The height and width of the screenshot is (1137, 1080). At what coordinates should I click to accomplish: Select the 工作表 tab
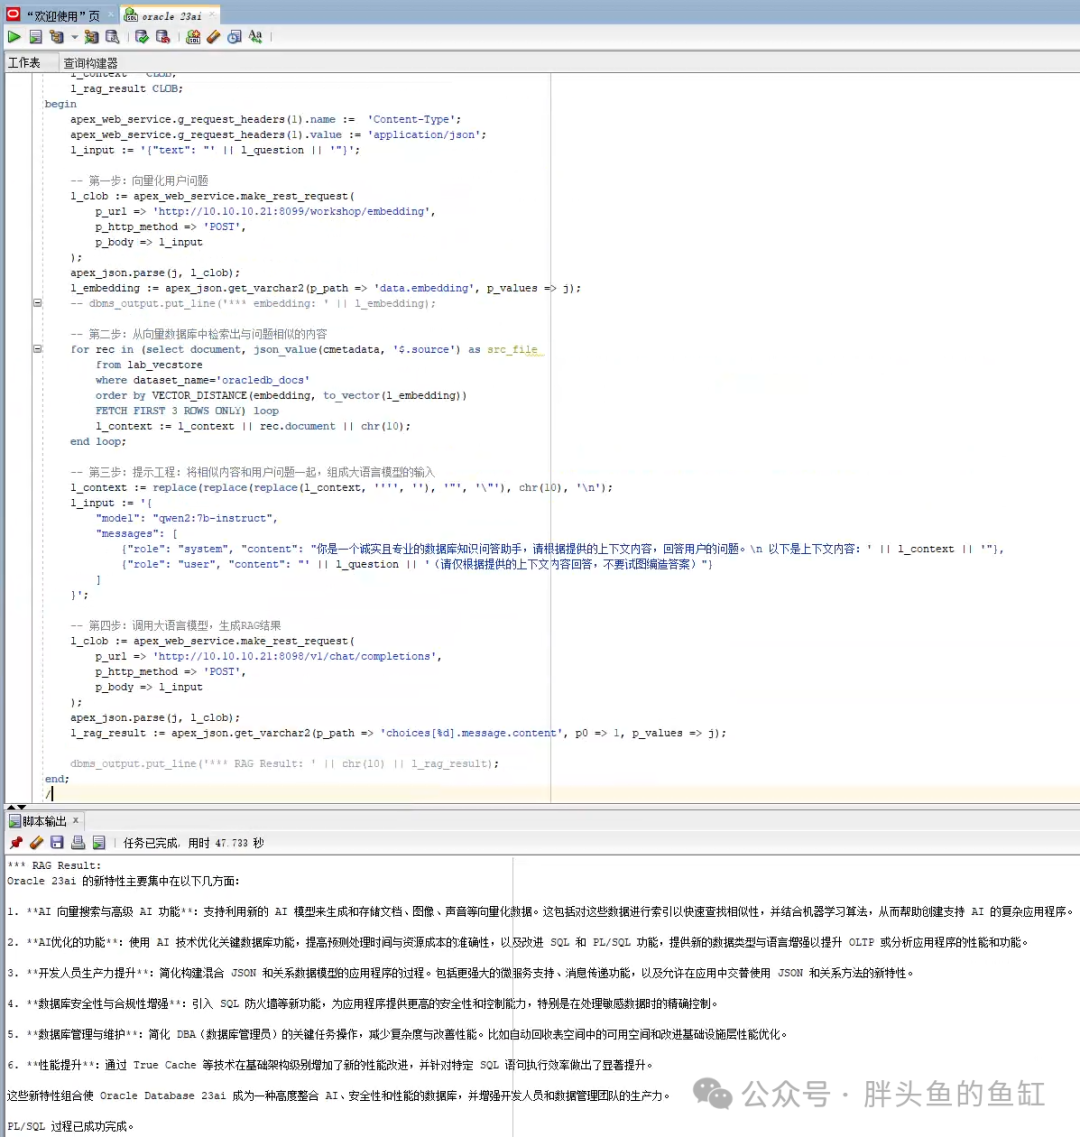point(24,63)
